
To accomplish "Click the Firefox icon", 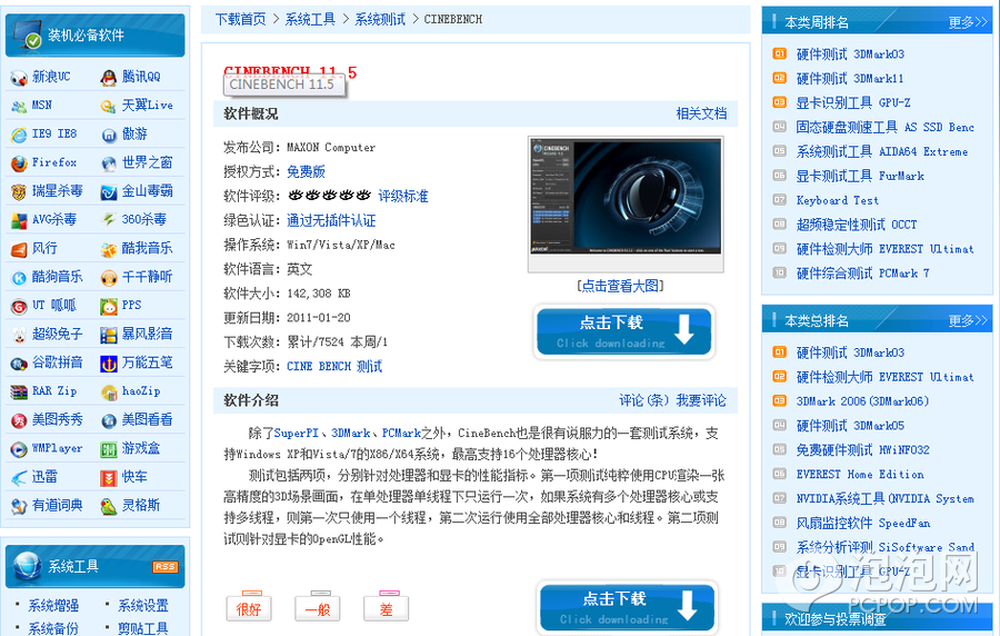I will point(18,163).
